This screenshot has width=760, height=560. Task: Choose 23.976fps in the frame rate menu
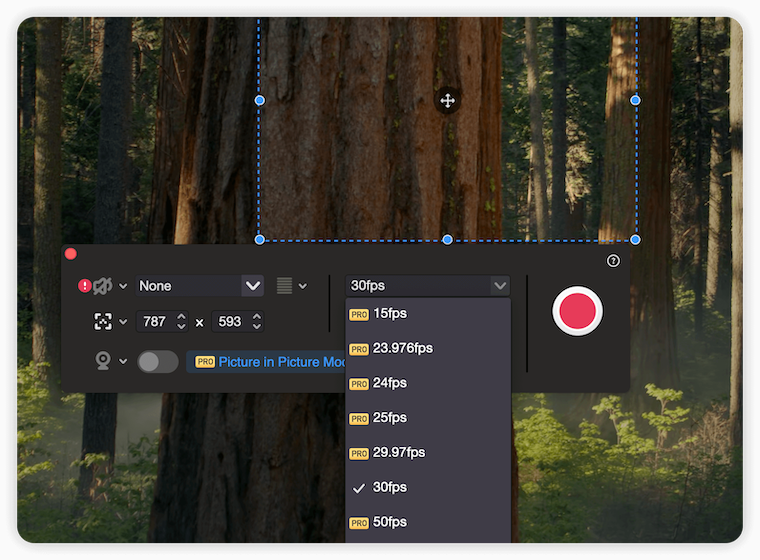[402, 349]
